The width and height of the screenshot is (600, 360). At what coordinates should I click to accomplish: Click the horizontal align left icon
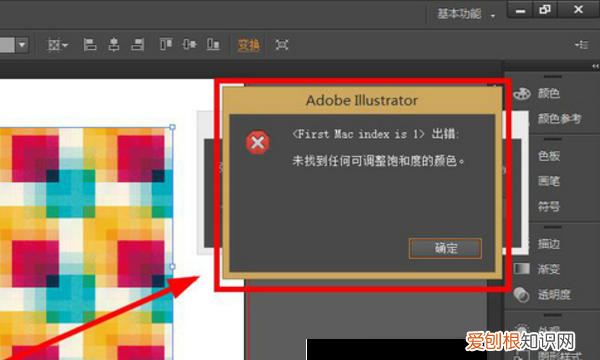tap(90, 45)
